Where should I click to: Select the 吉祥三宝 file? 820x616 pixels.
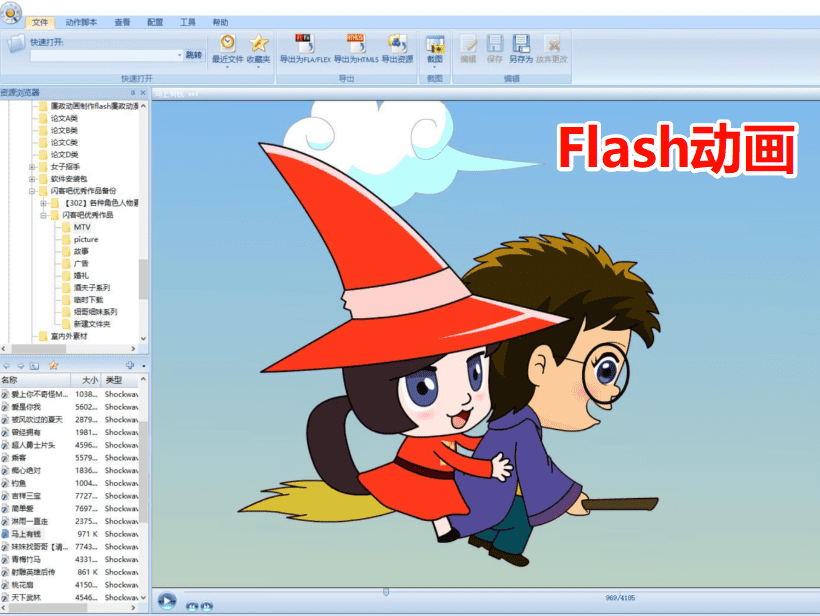[26, 496]
